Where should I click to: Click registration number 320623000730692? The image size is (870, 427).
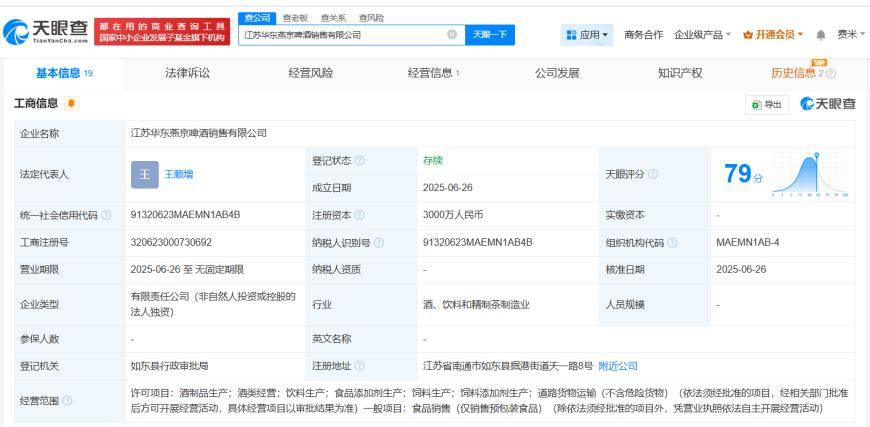click(x=171, y=243)
